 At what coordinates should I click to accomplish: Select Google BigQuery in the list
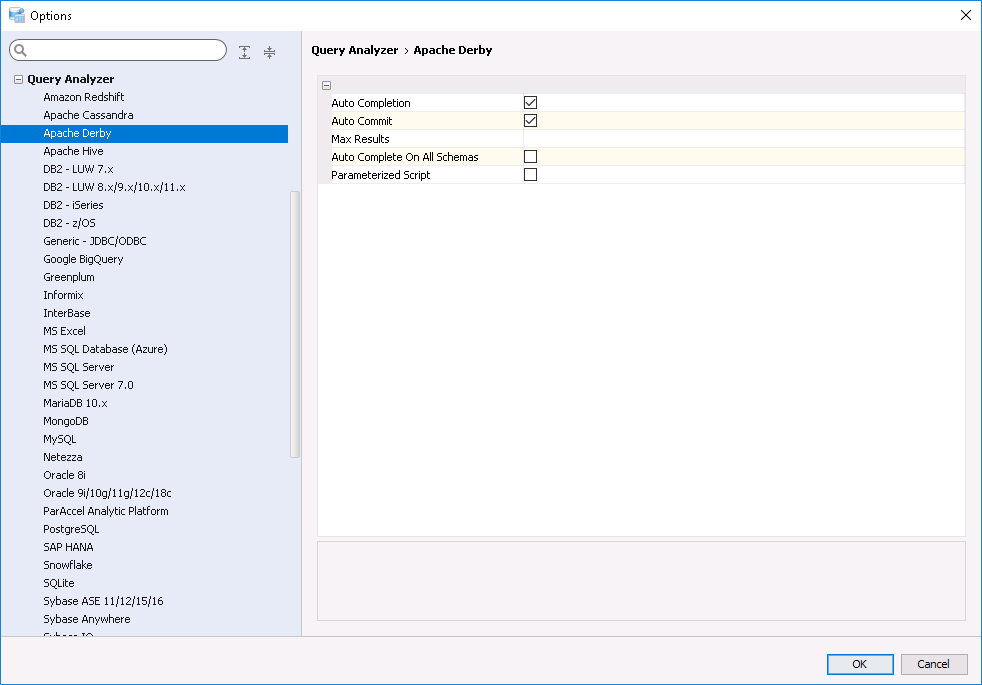click(83, 259)
